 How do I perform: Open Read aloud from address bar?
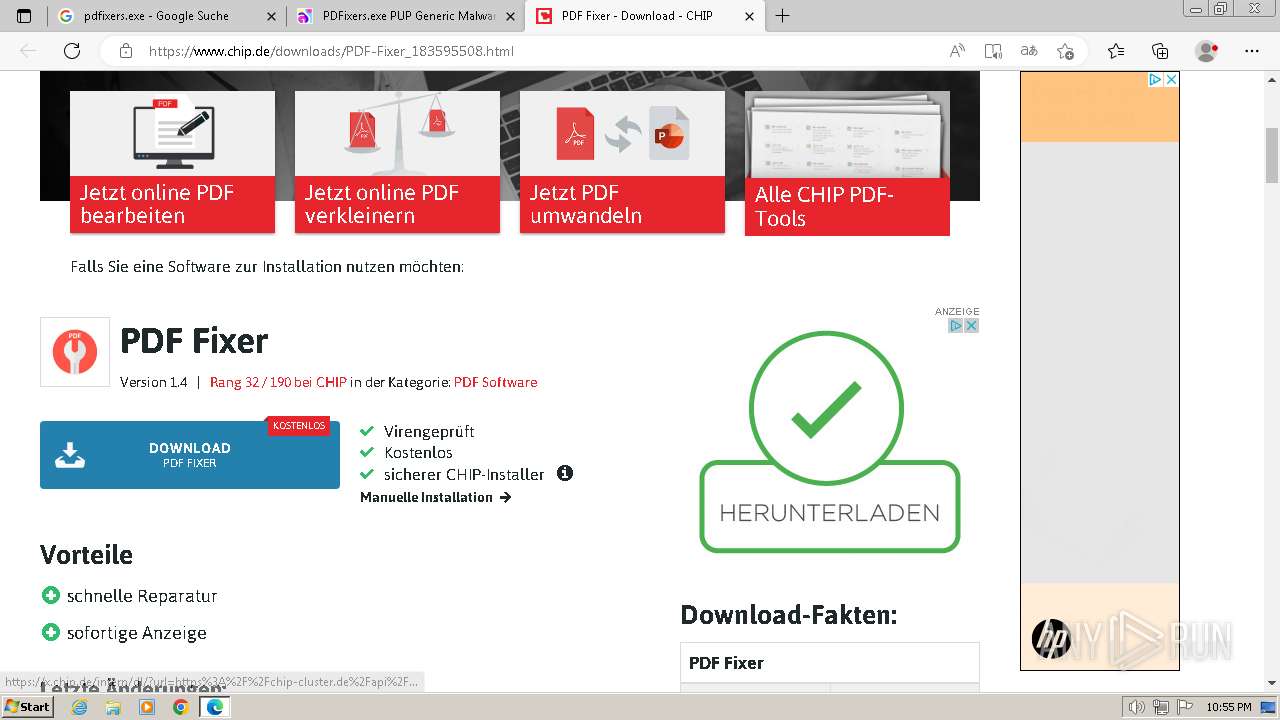(x=957, y=51)
